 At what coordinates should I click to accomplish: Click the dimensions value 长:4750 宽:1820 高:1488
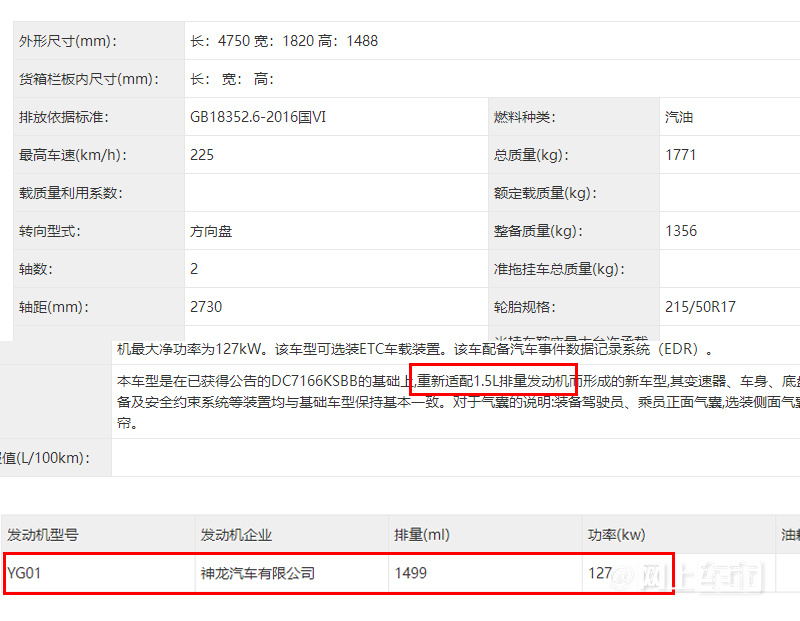pos(284,41)
